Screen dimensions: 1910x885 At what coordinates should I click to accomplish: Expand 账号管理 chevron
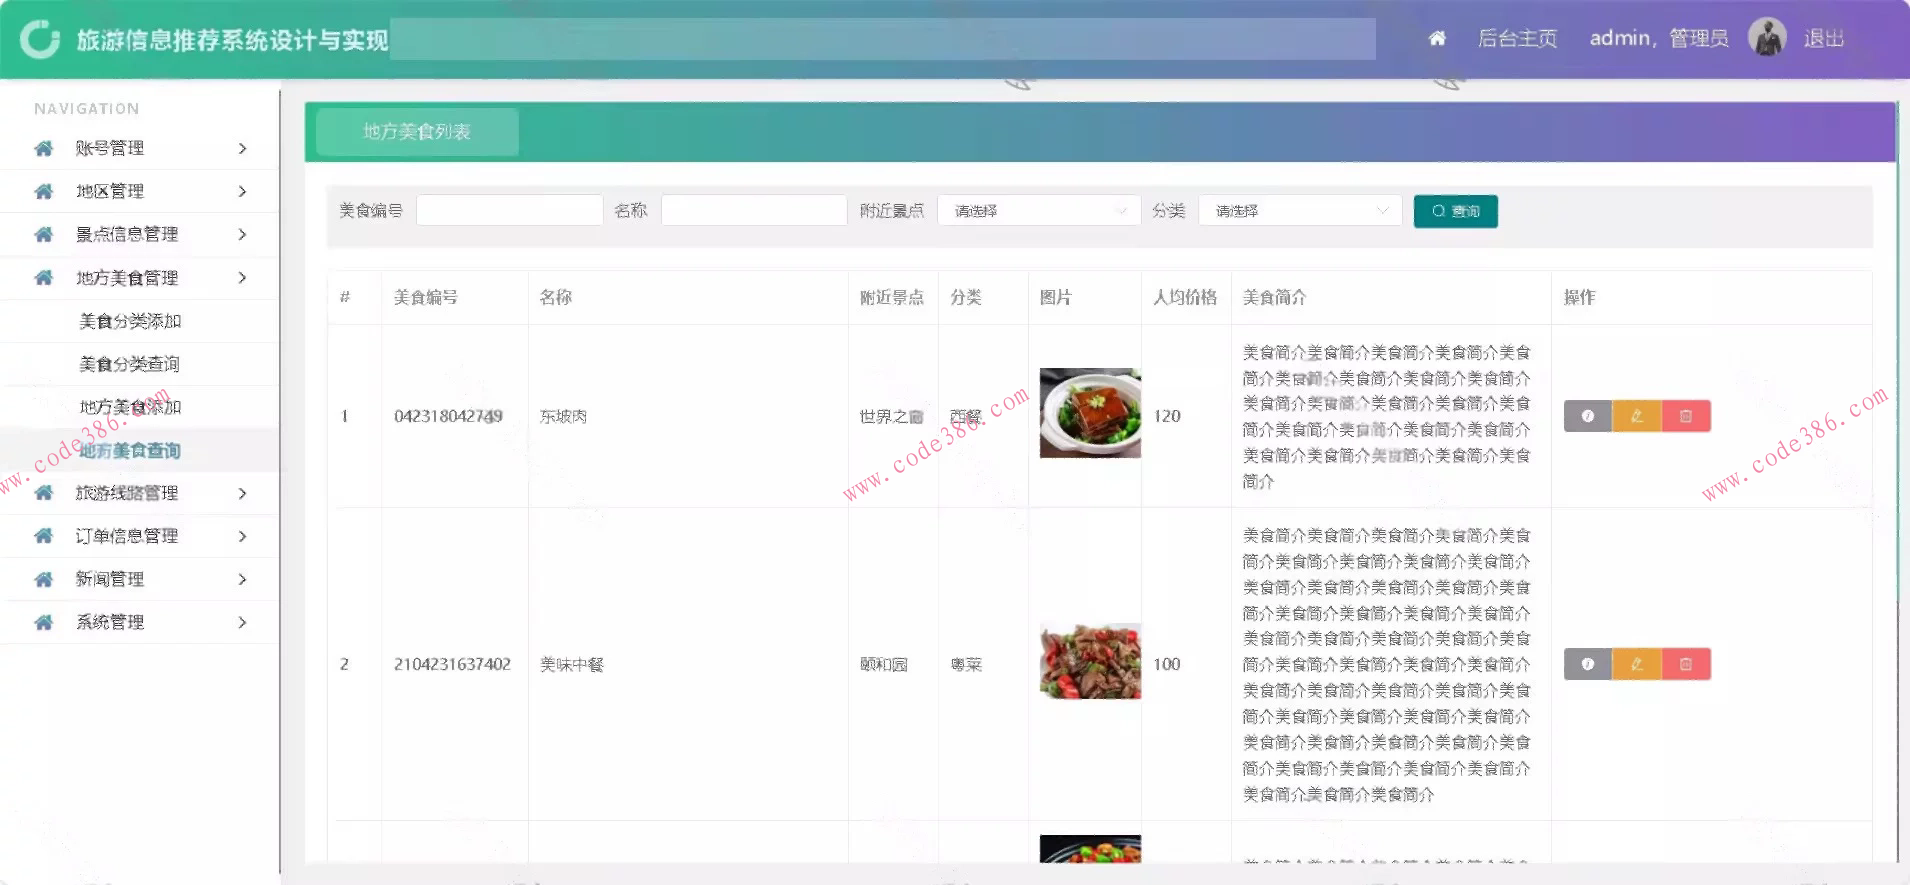[242, 148]
